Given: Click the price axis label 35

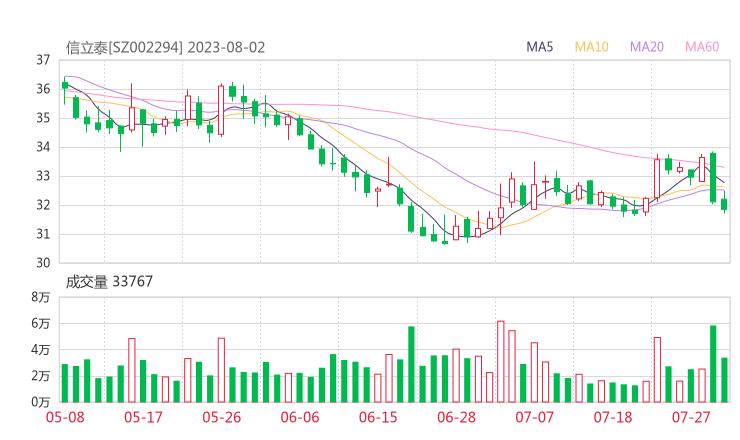Looking at the screenshot, I should tap(43, 118).
